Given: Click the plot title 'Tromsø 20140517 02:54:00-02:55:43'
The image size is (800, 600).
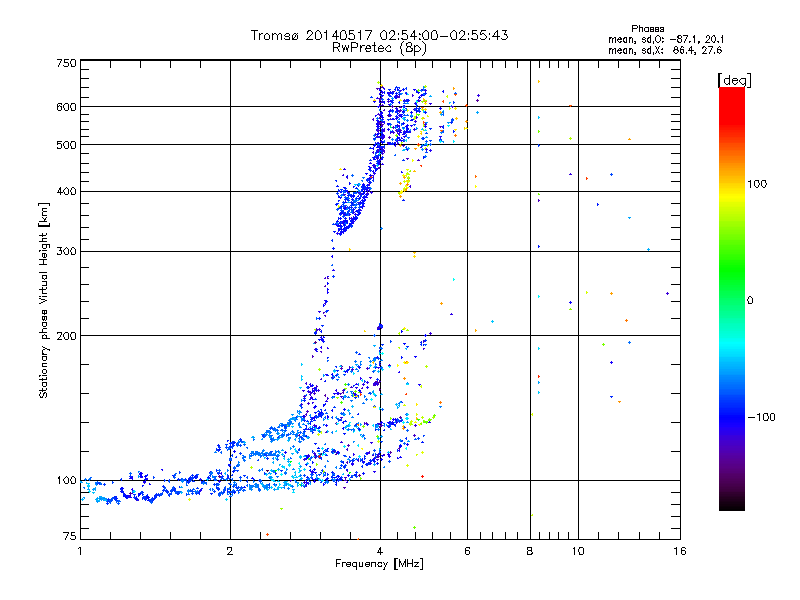Looking at the screenshot, I should point(379,35).
